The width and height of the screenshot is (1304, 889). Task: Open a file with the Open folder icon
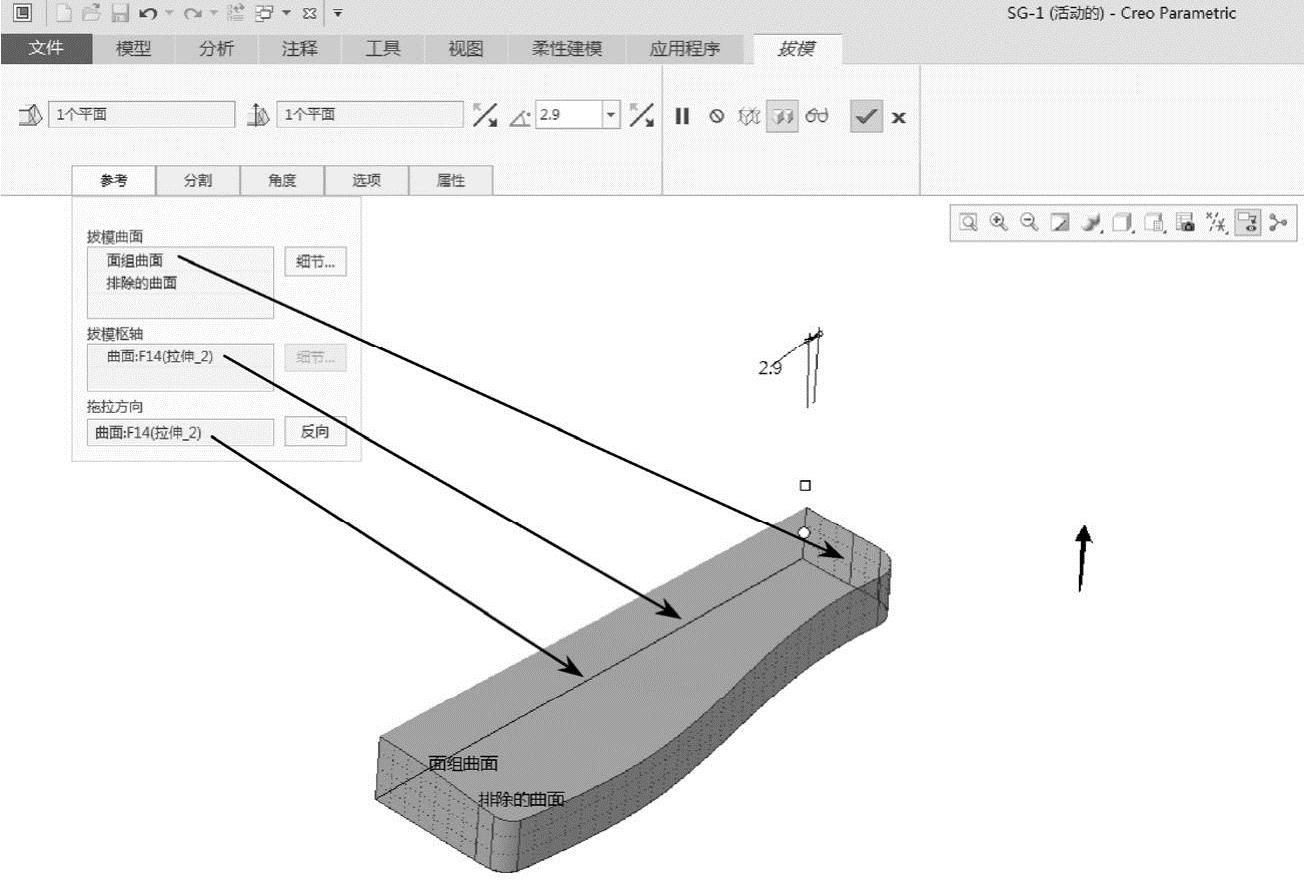click(x=93, y=14)
